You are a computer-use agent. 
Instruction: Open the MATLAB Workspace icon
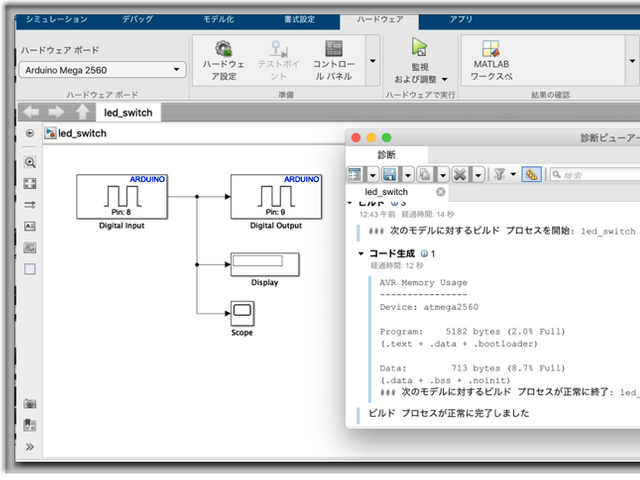491,49
